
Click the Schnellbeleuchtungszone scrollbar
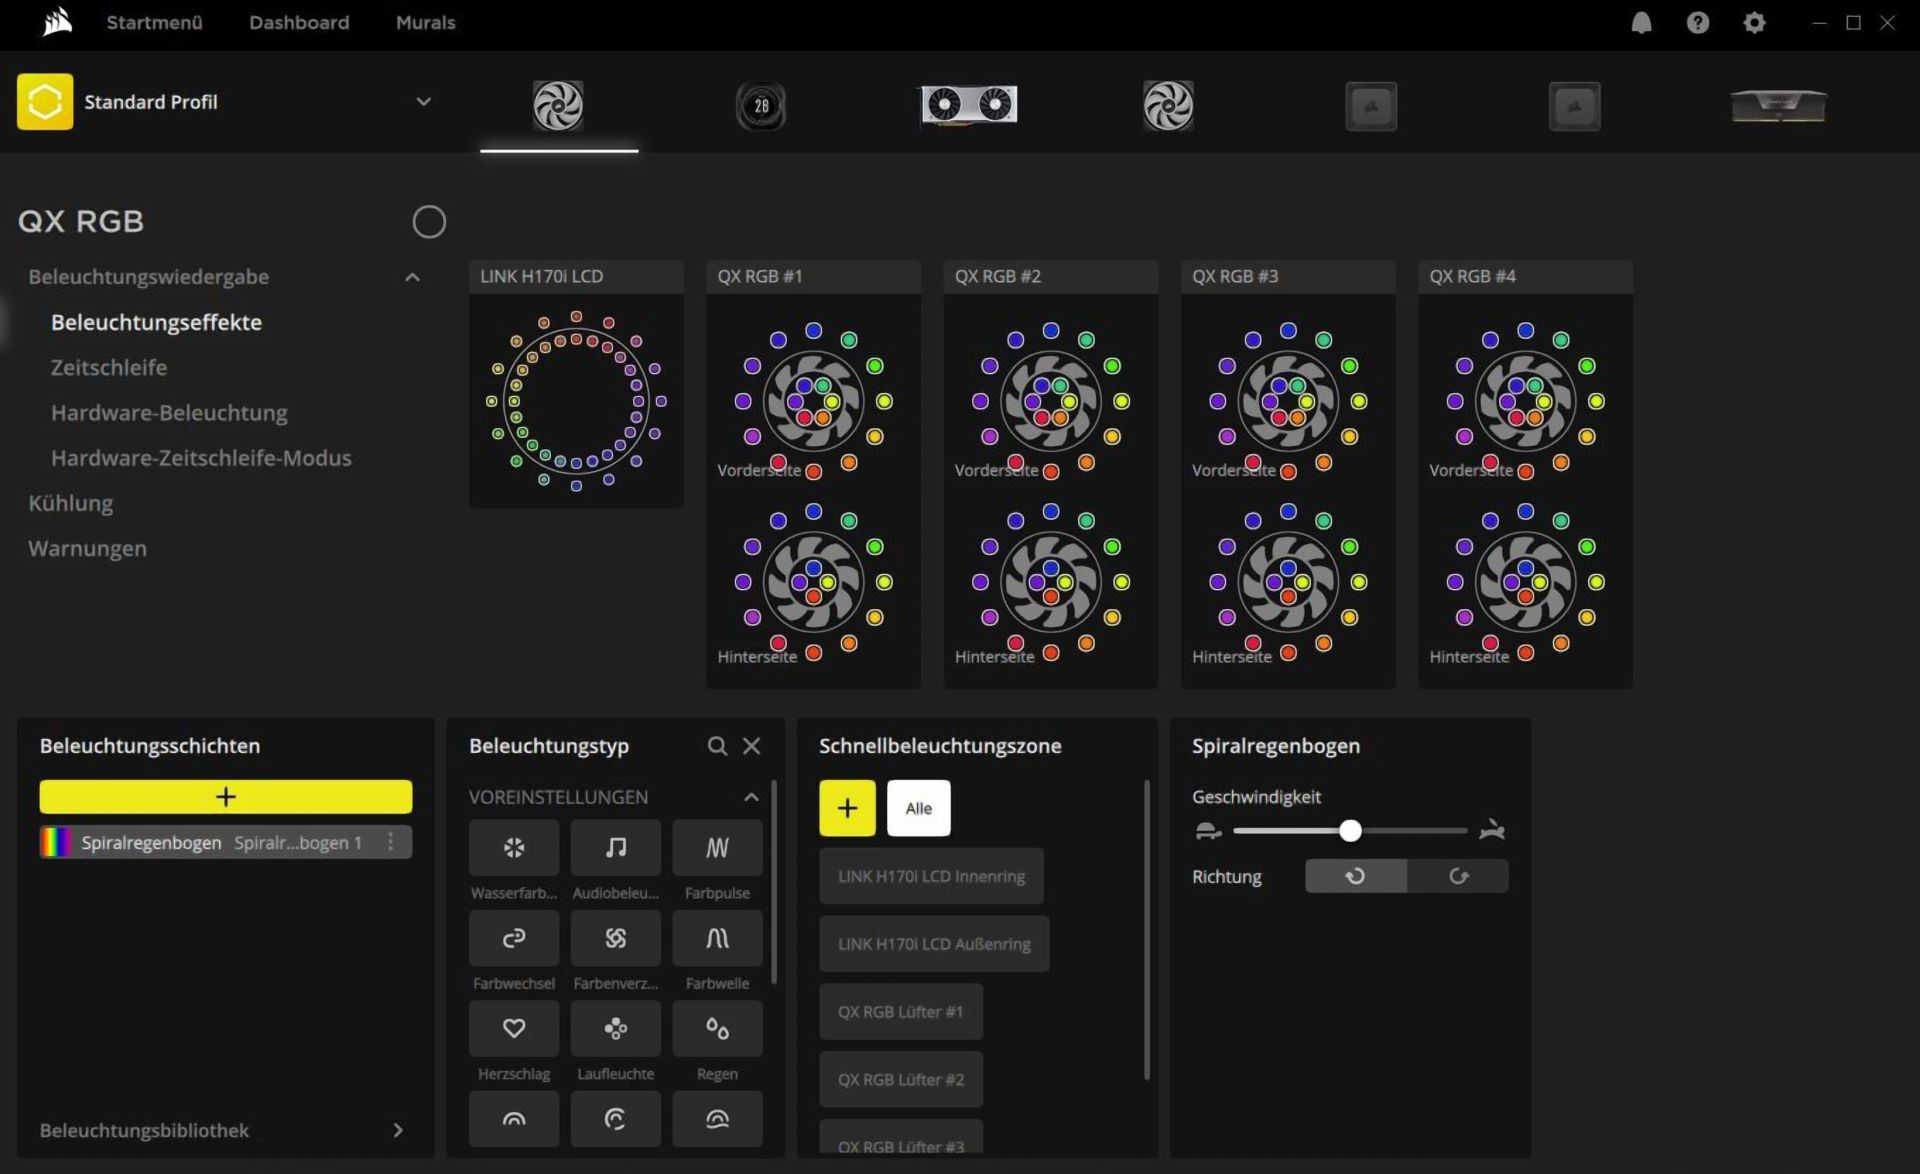pos(1146,930)
